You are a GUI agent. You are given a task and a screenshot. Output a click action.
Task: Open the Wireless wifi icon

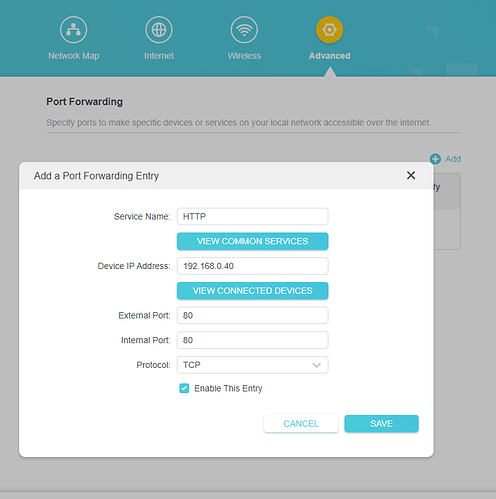coord(244,30)
